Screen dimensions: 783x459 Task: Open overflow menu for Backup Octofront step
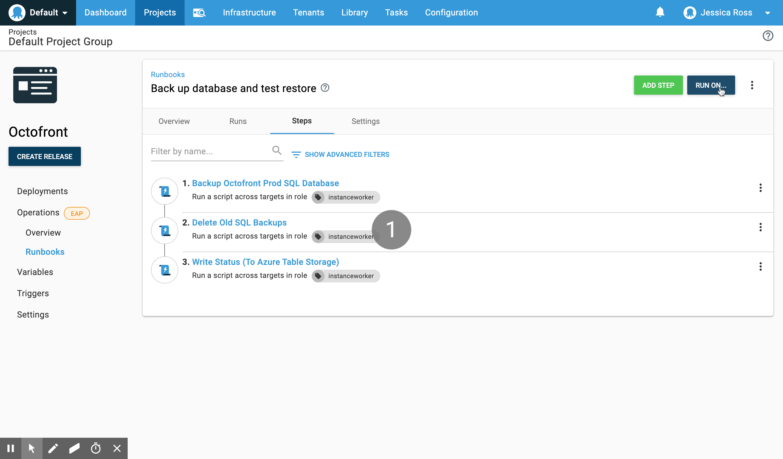click(x=761, y=188)
